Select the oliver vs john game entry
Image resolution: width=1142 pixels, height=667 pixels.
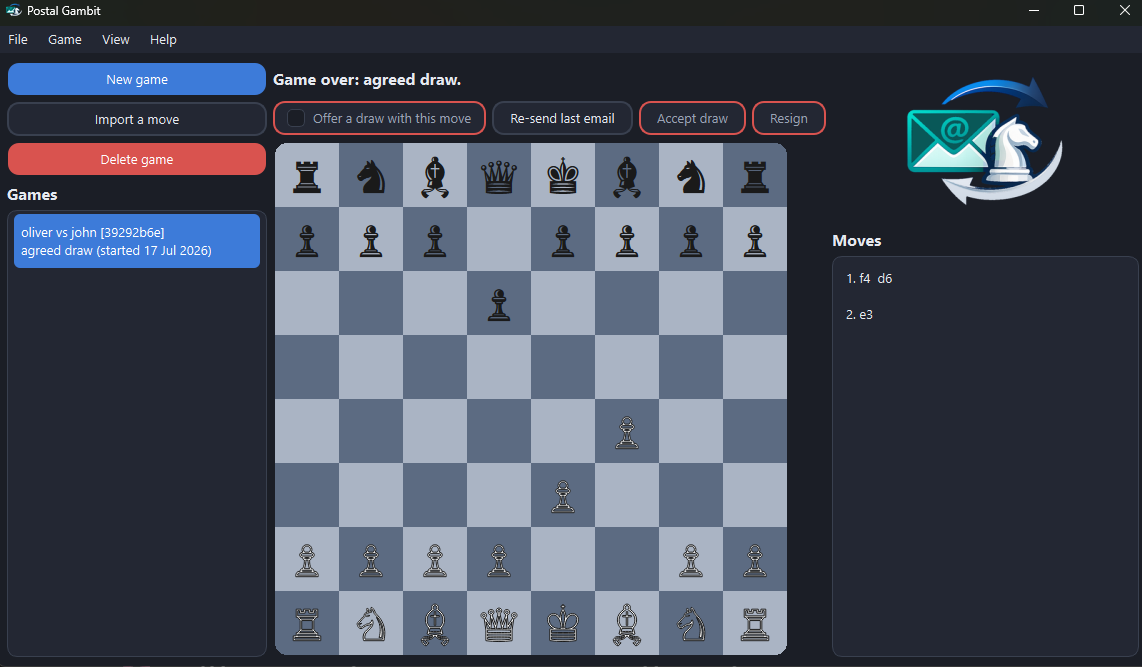(x=137, y=241)
